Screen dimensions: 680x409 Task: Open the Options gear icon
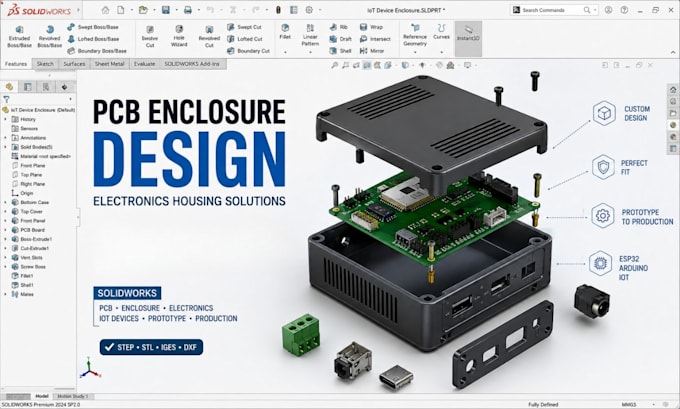[309, 10]
